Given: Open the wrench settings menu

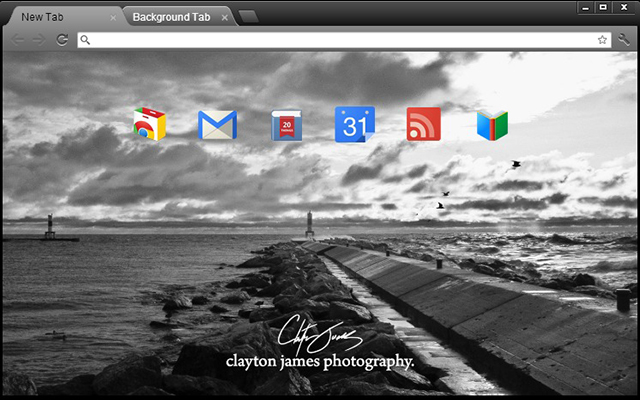Looking at the screenshot, I should click(625, 40).
